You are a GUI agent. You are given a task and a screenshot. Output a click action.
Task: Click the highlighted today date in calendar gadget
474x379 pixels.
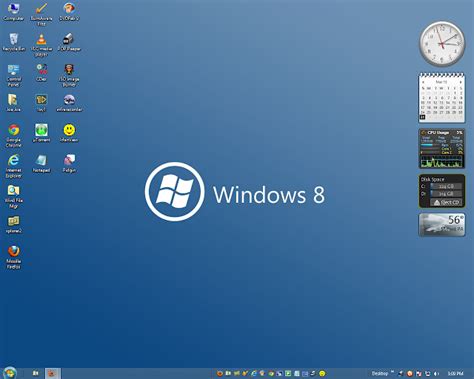423,117
